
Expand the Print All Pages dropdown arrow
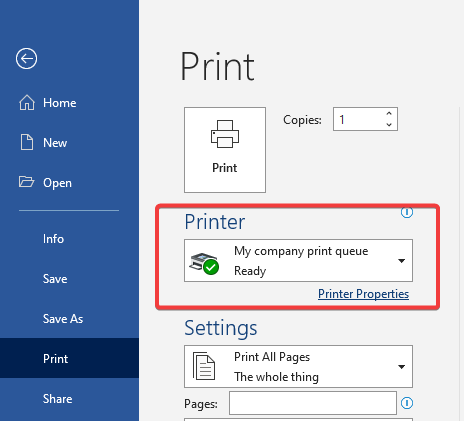click(x=402, y=367)
